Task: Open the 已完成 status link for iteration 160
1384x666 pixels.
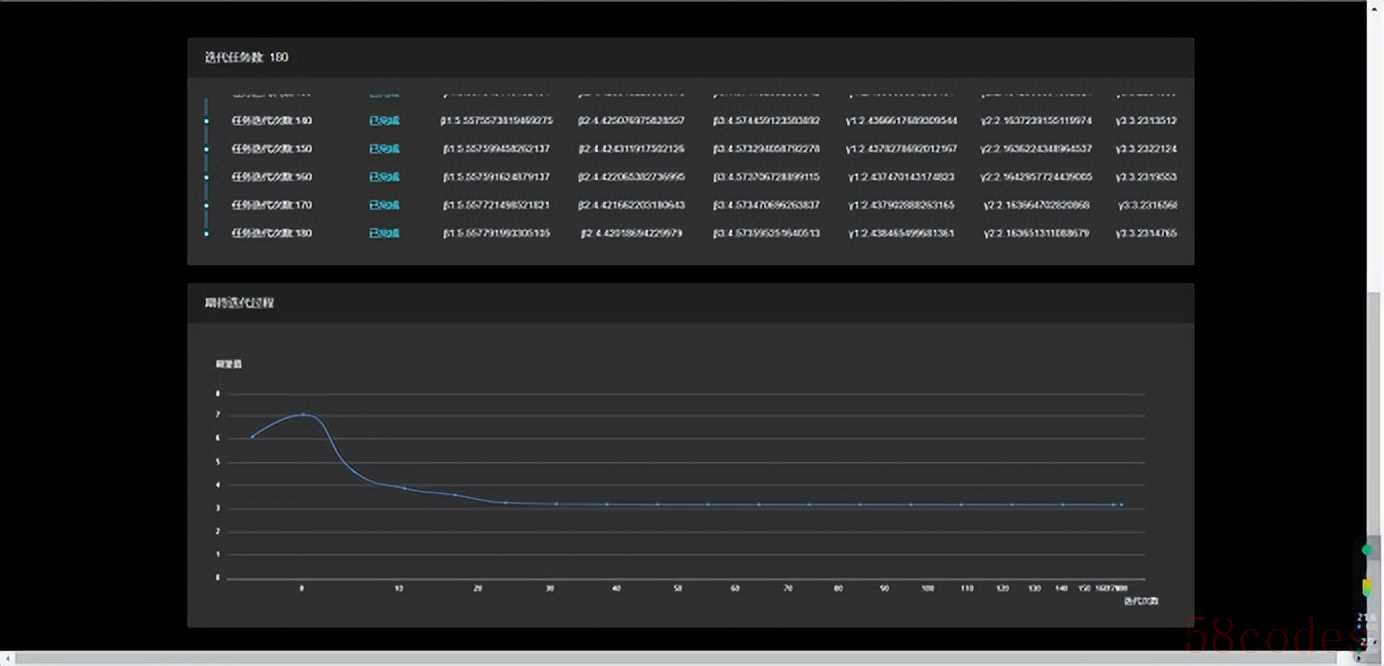Action: 384,177
